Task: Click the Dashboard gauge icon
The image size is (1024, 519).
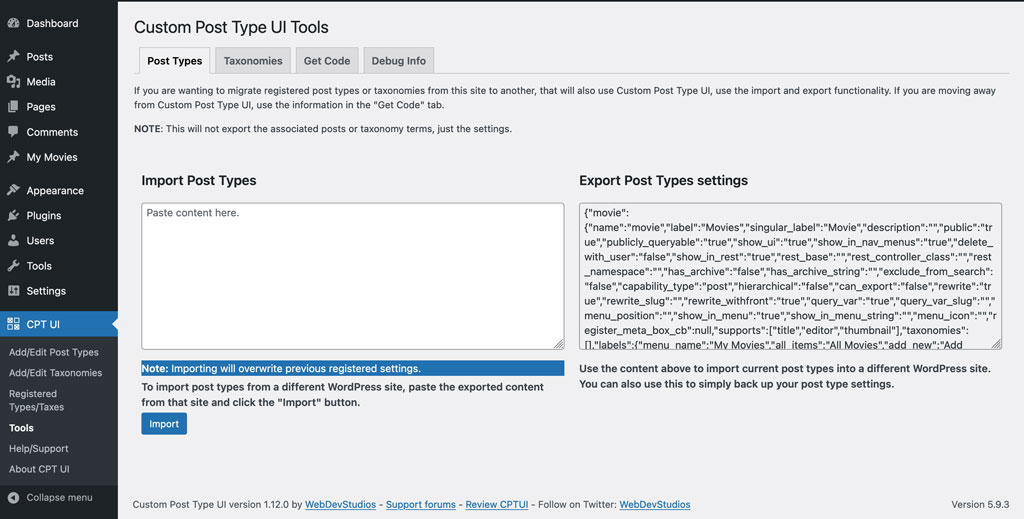Action: (13, 23)
